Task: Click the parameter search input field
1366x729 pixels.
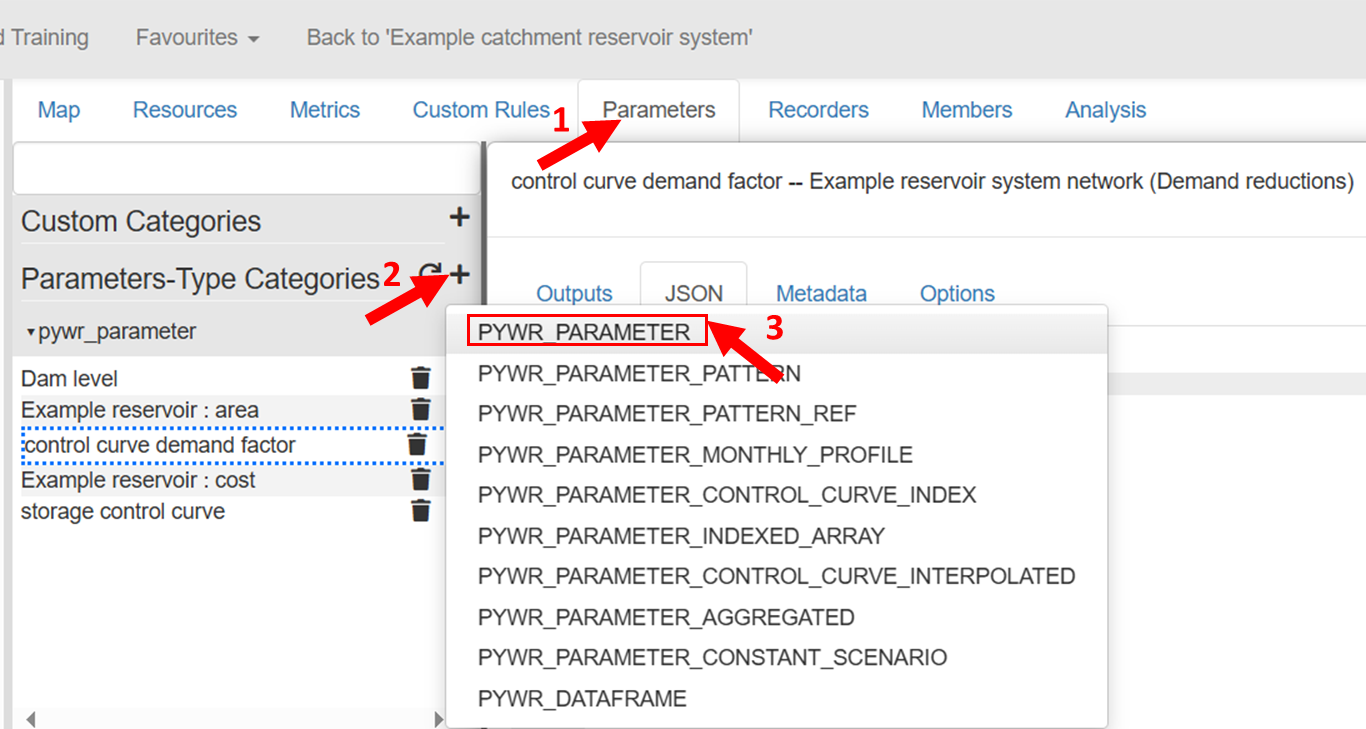Action: point(246,169)
